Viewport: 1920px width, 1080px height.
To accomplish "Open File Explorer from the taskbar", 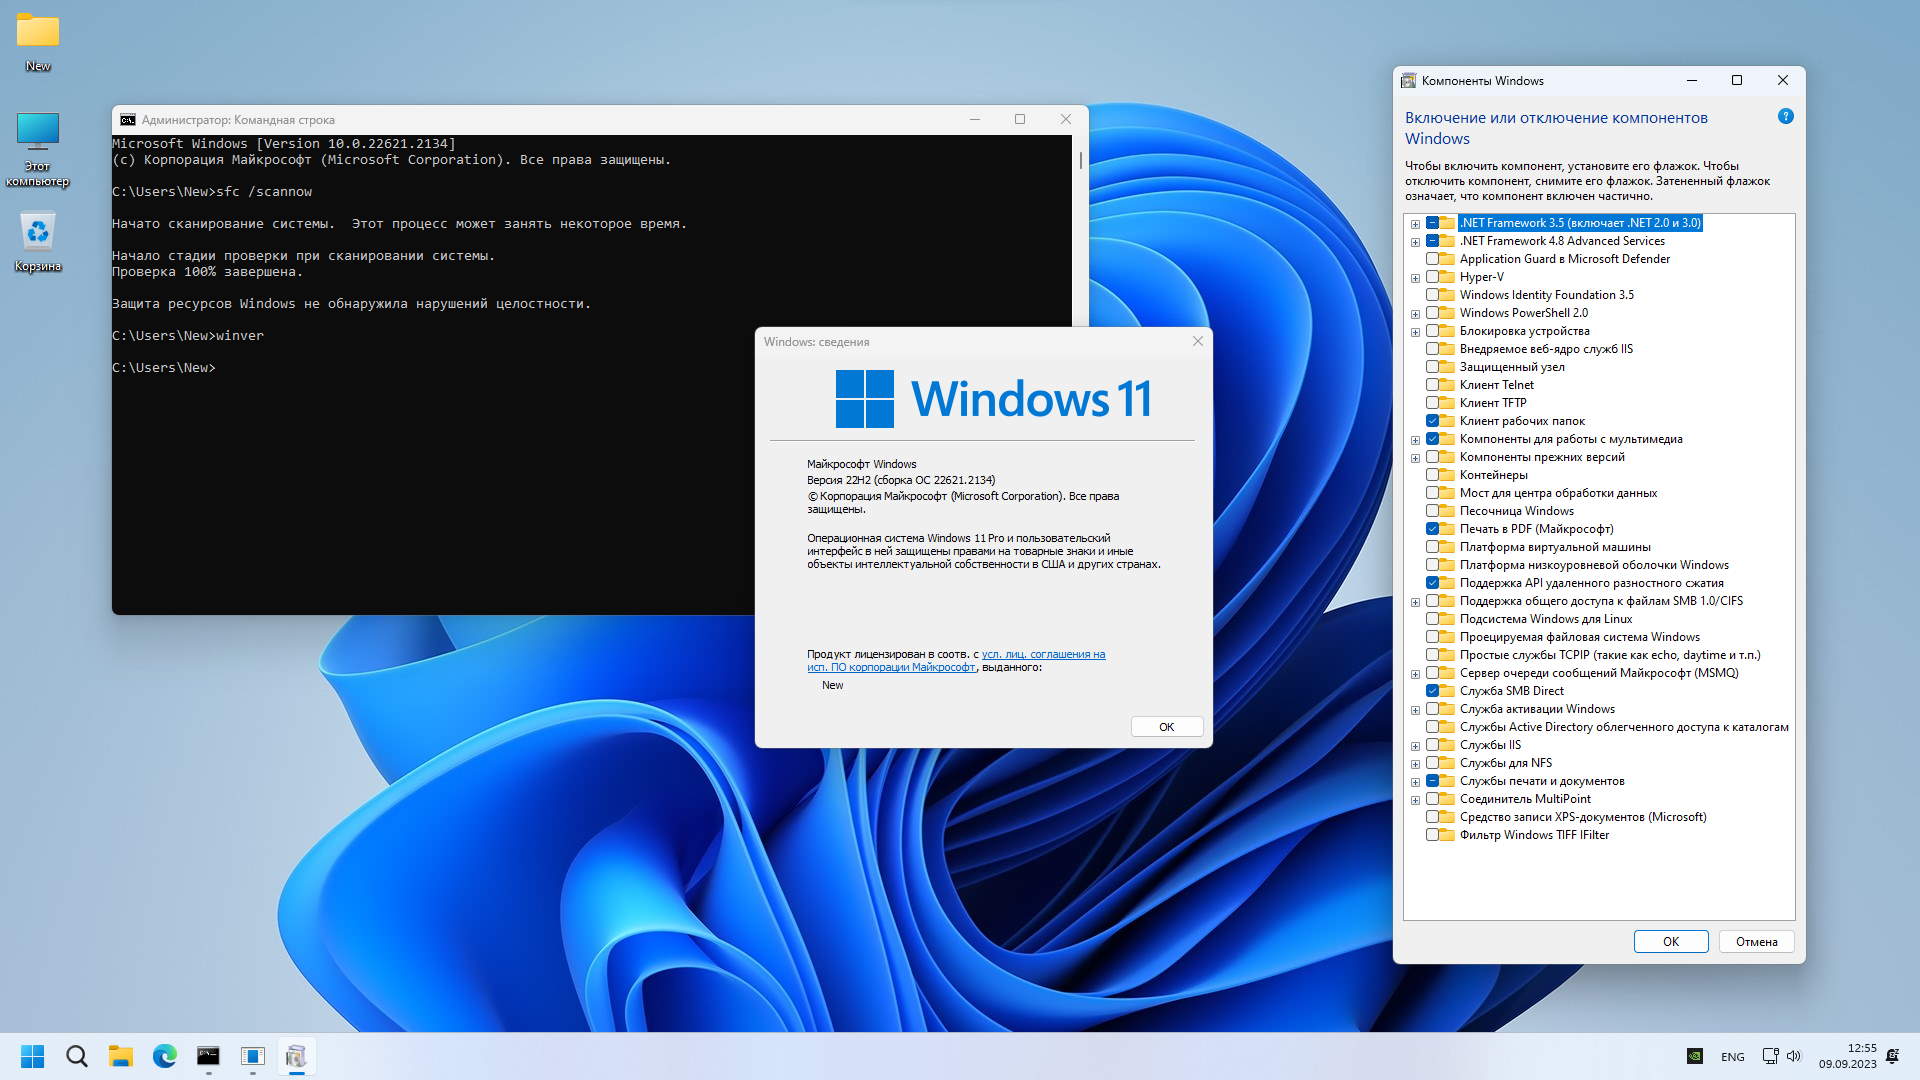I will tap(120, 1056).
